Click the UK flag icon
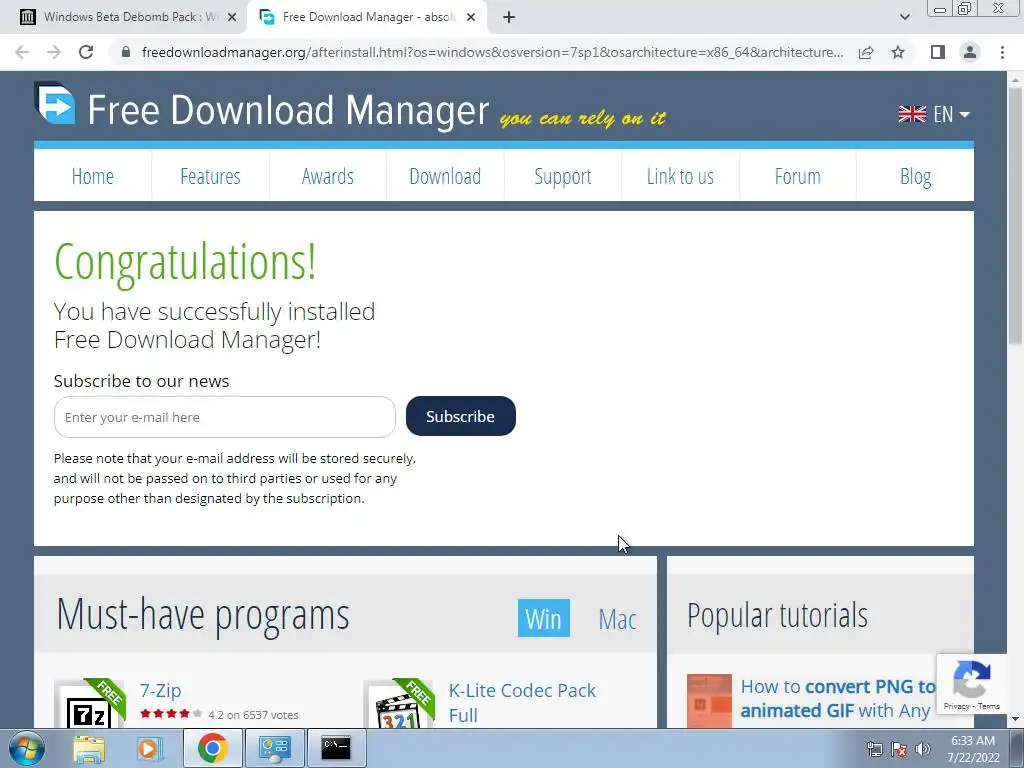This screenshot has width=1024, height=768. [912, 114]
